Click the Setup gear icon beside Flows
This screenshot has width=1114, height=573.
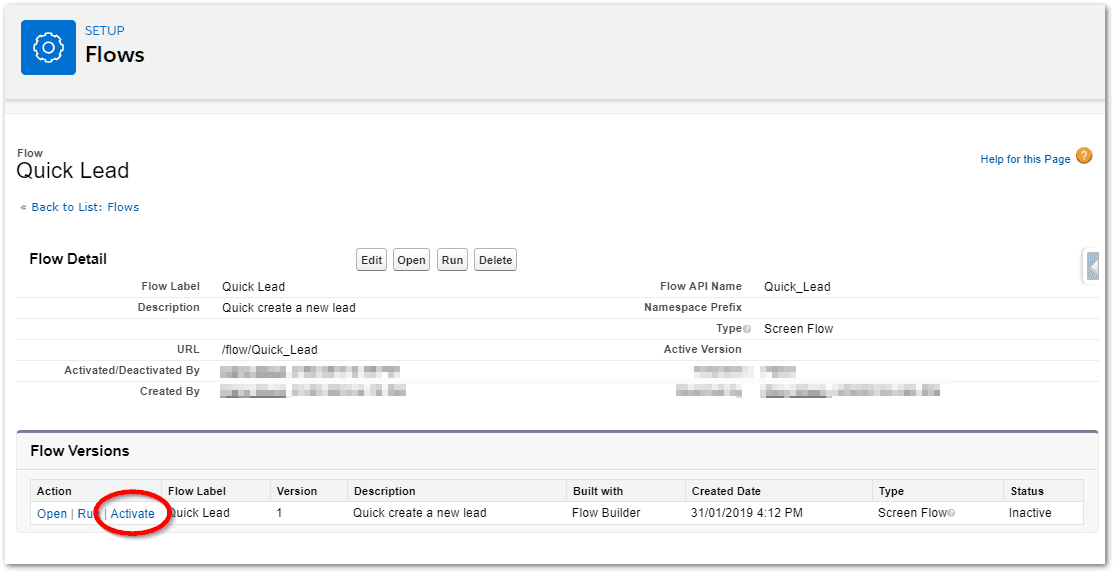pyautogui.click(x=48, y=48)
